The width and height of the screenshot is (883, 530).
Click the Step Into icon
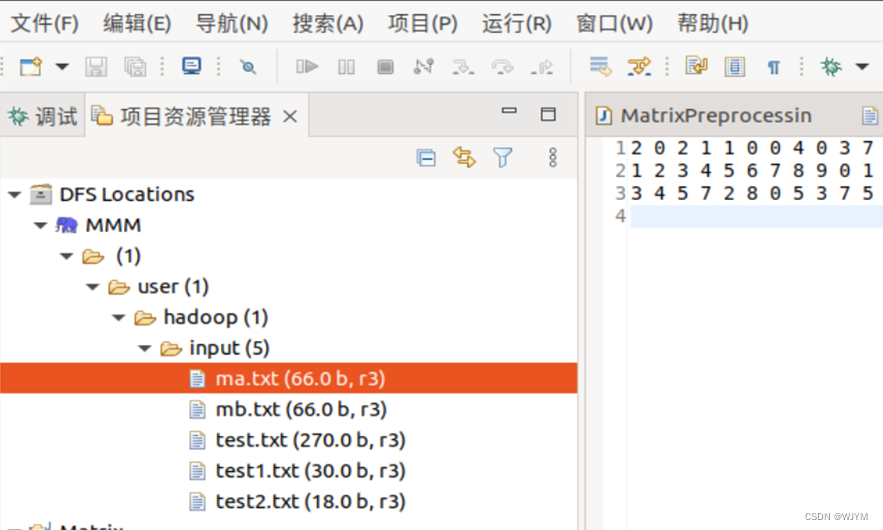(x=463, y=67)
